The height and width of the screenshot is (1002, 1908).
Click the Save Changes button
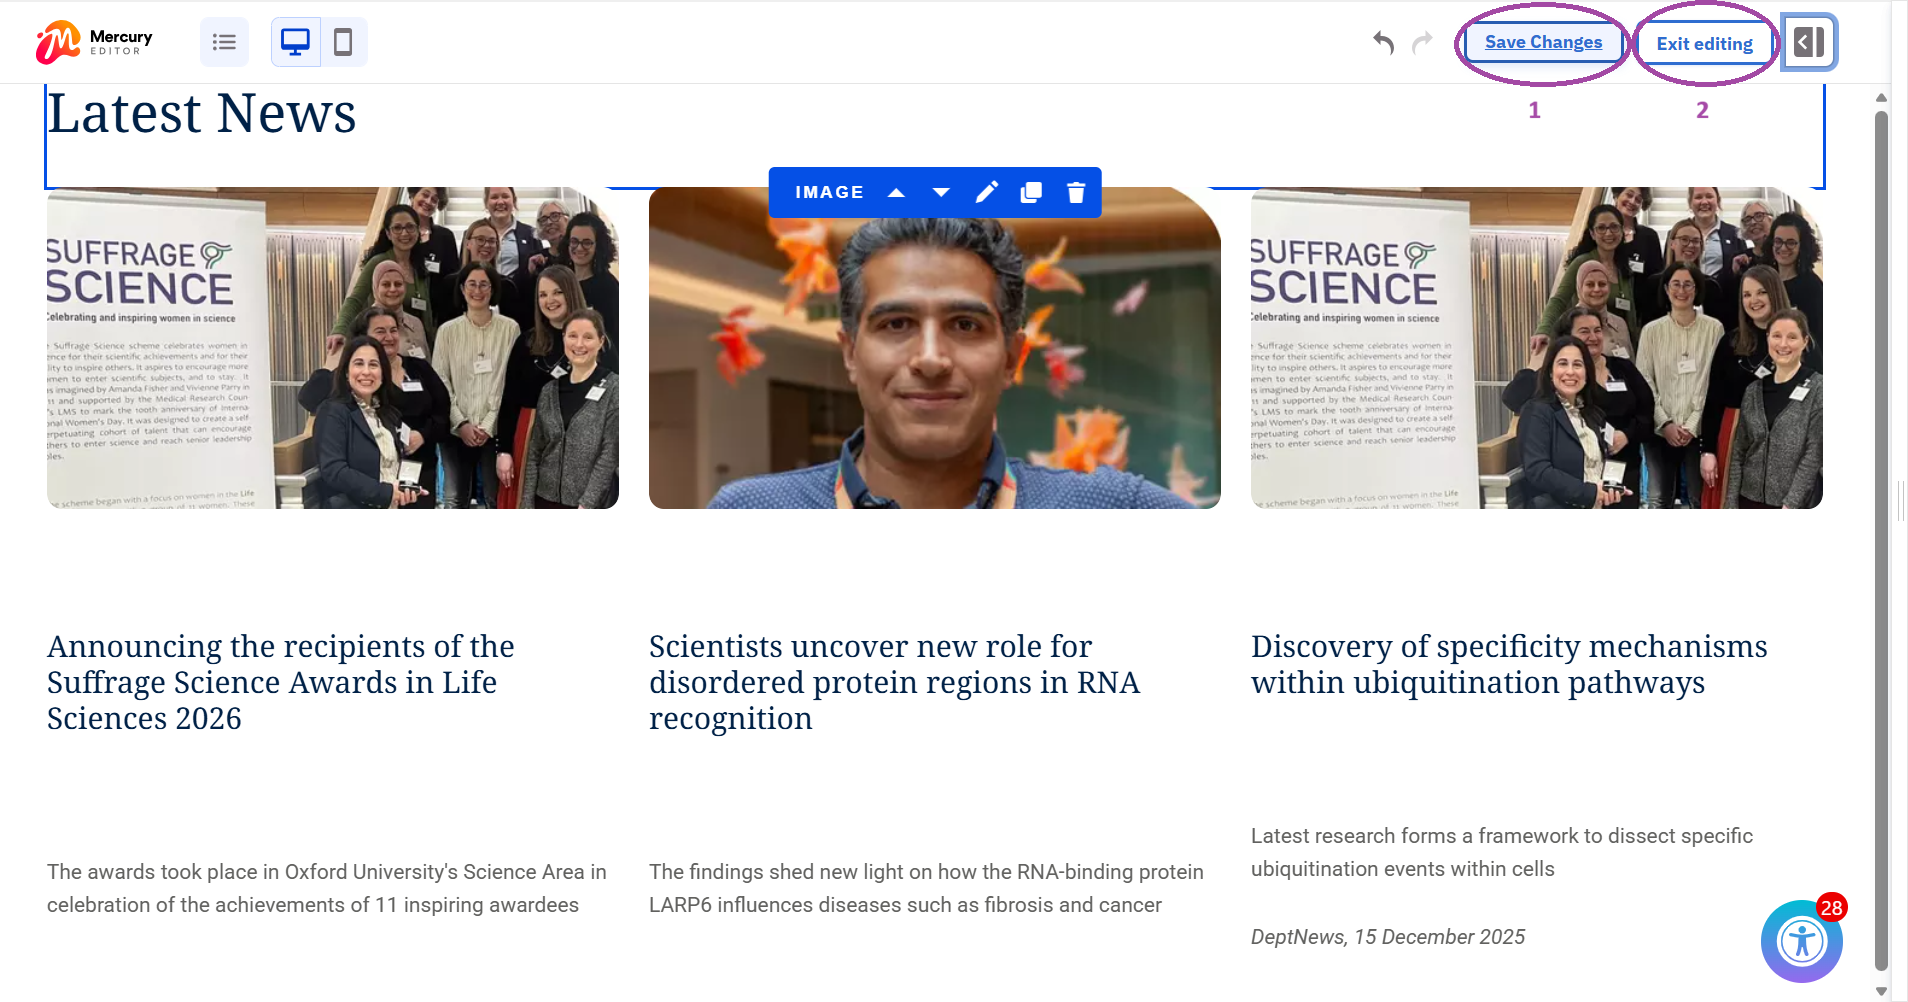pyautogui.click(x=1543, y=42)
